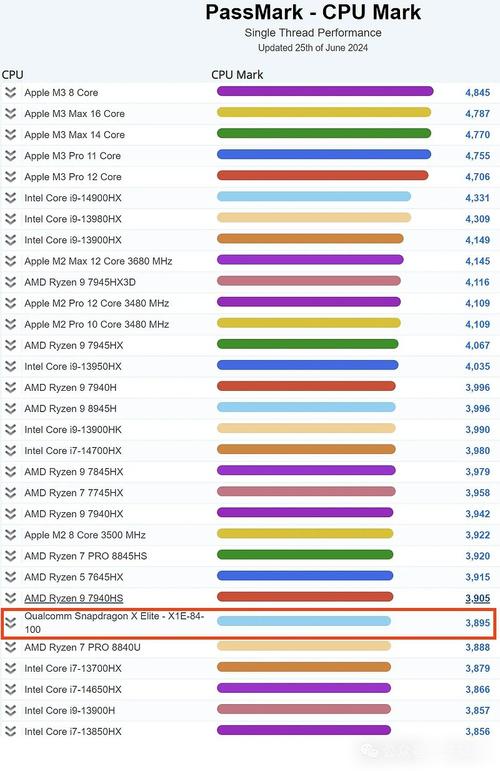500x771 pixels.
Task: Click the 4,845 score value
Action: click(477, 92)
